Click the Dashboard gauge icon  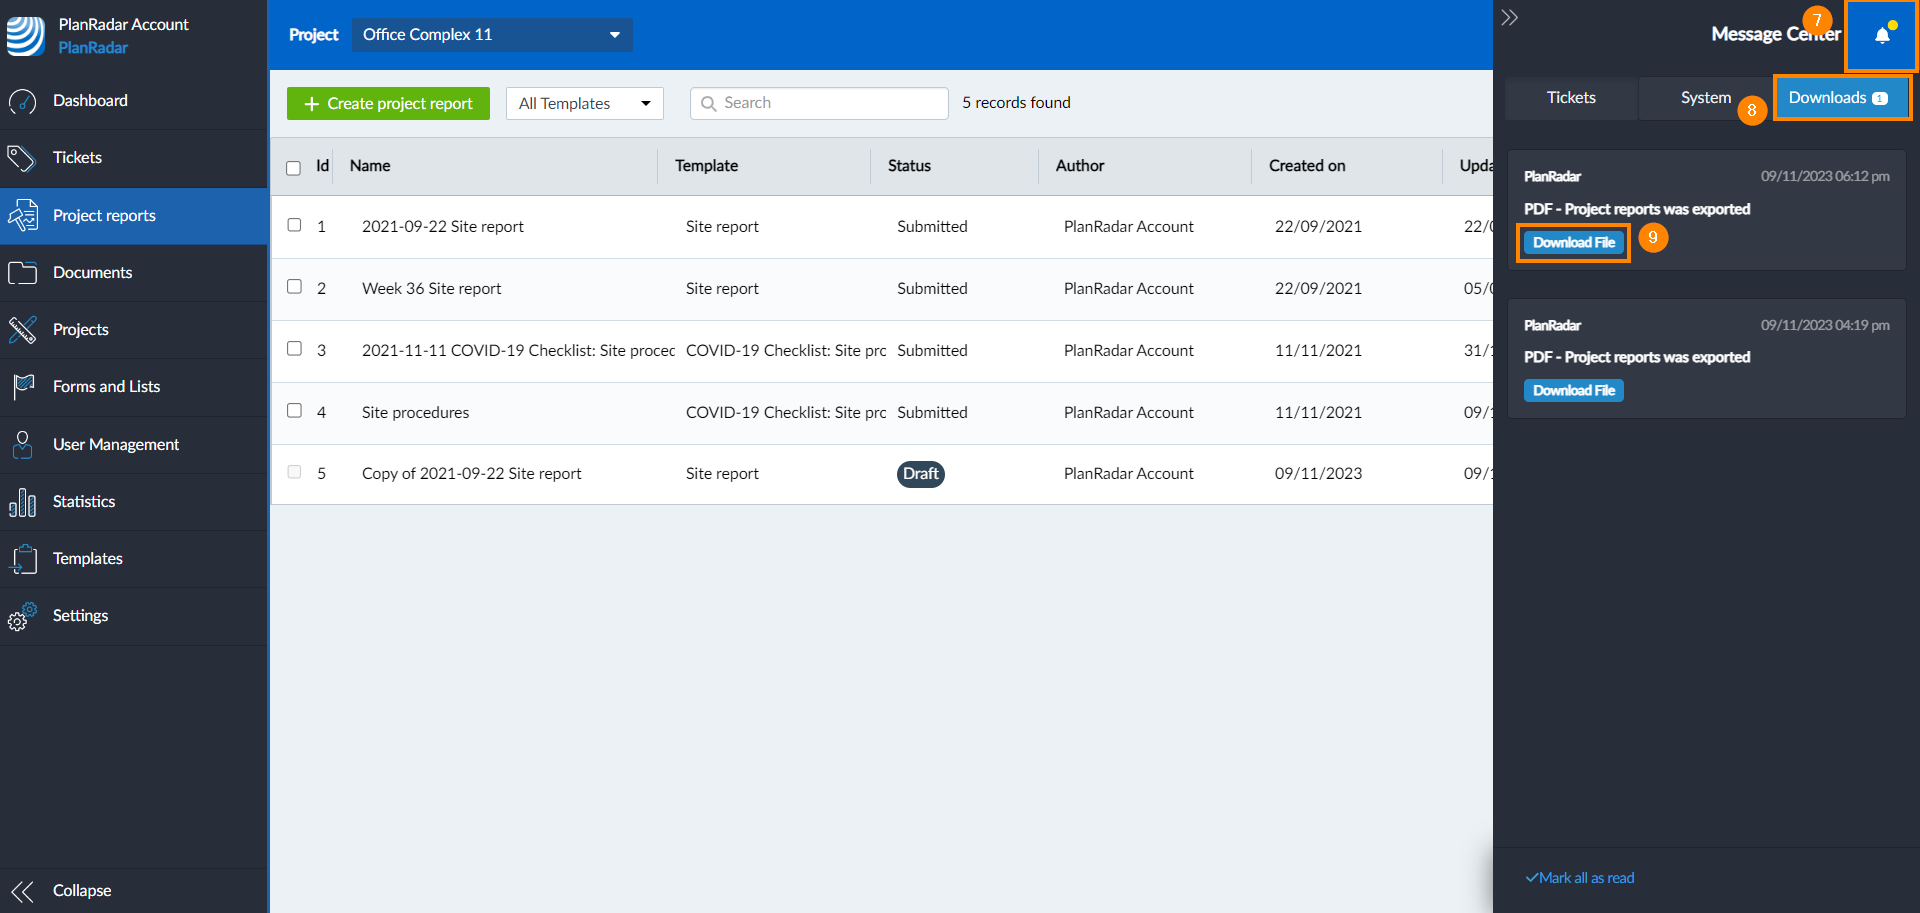22,101
